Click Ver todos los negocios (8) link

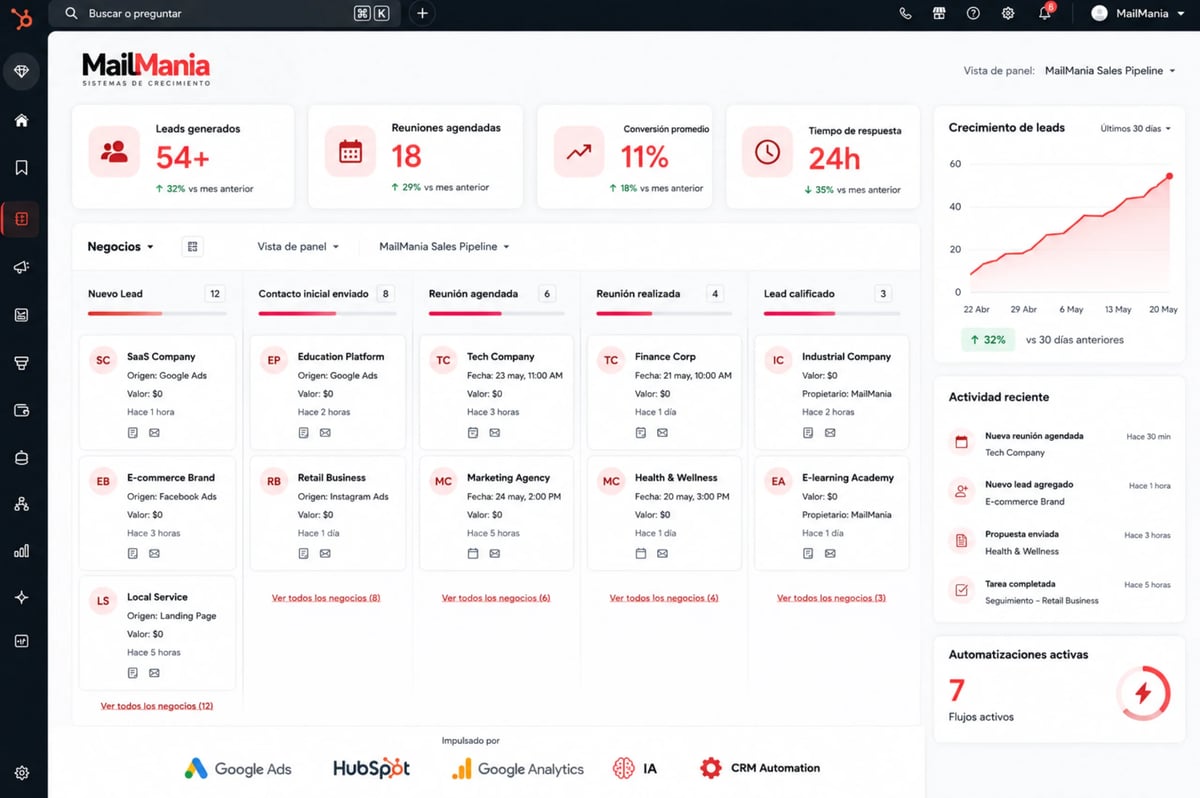coord(326,598)
